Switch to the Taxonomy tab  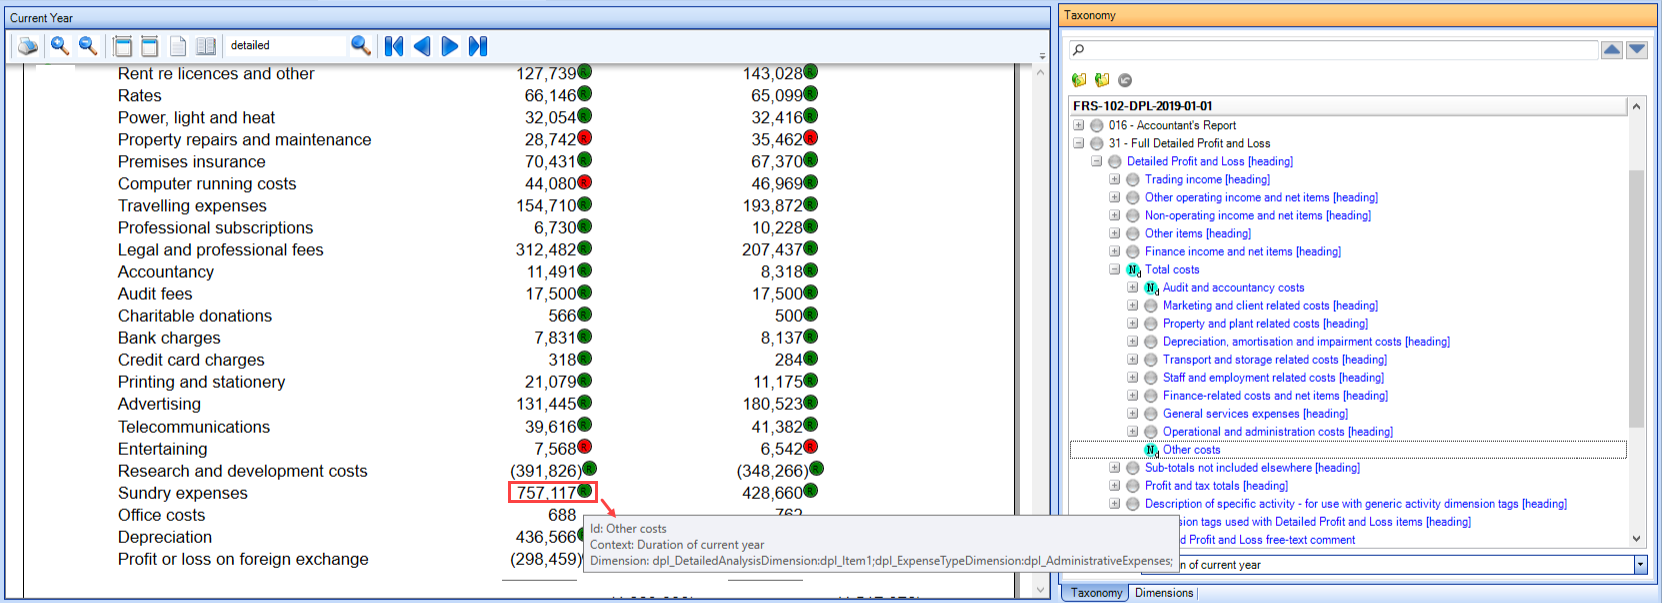click(1096, 593)
